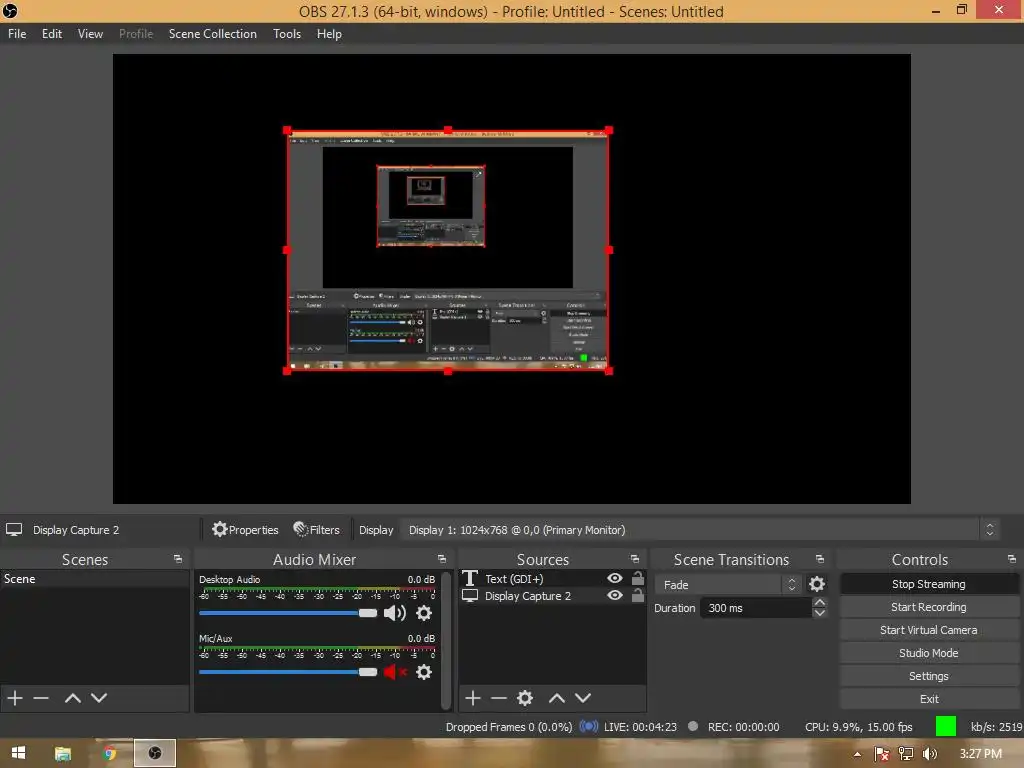Image resolution: width=1024 pixels, height=768 pixels.
Task: Lock the Display Capture 2 source
Action: (637, 596)
